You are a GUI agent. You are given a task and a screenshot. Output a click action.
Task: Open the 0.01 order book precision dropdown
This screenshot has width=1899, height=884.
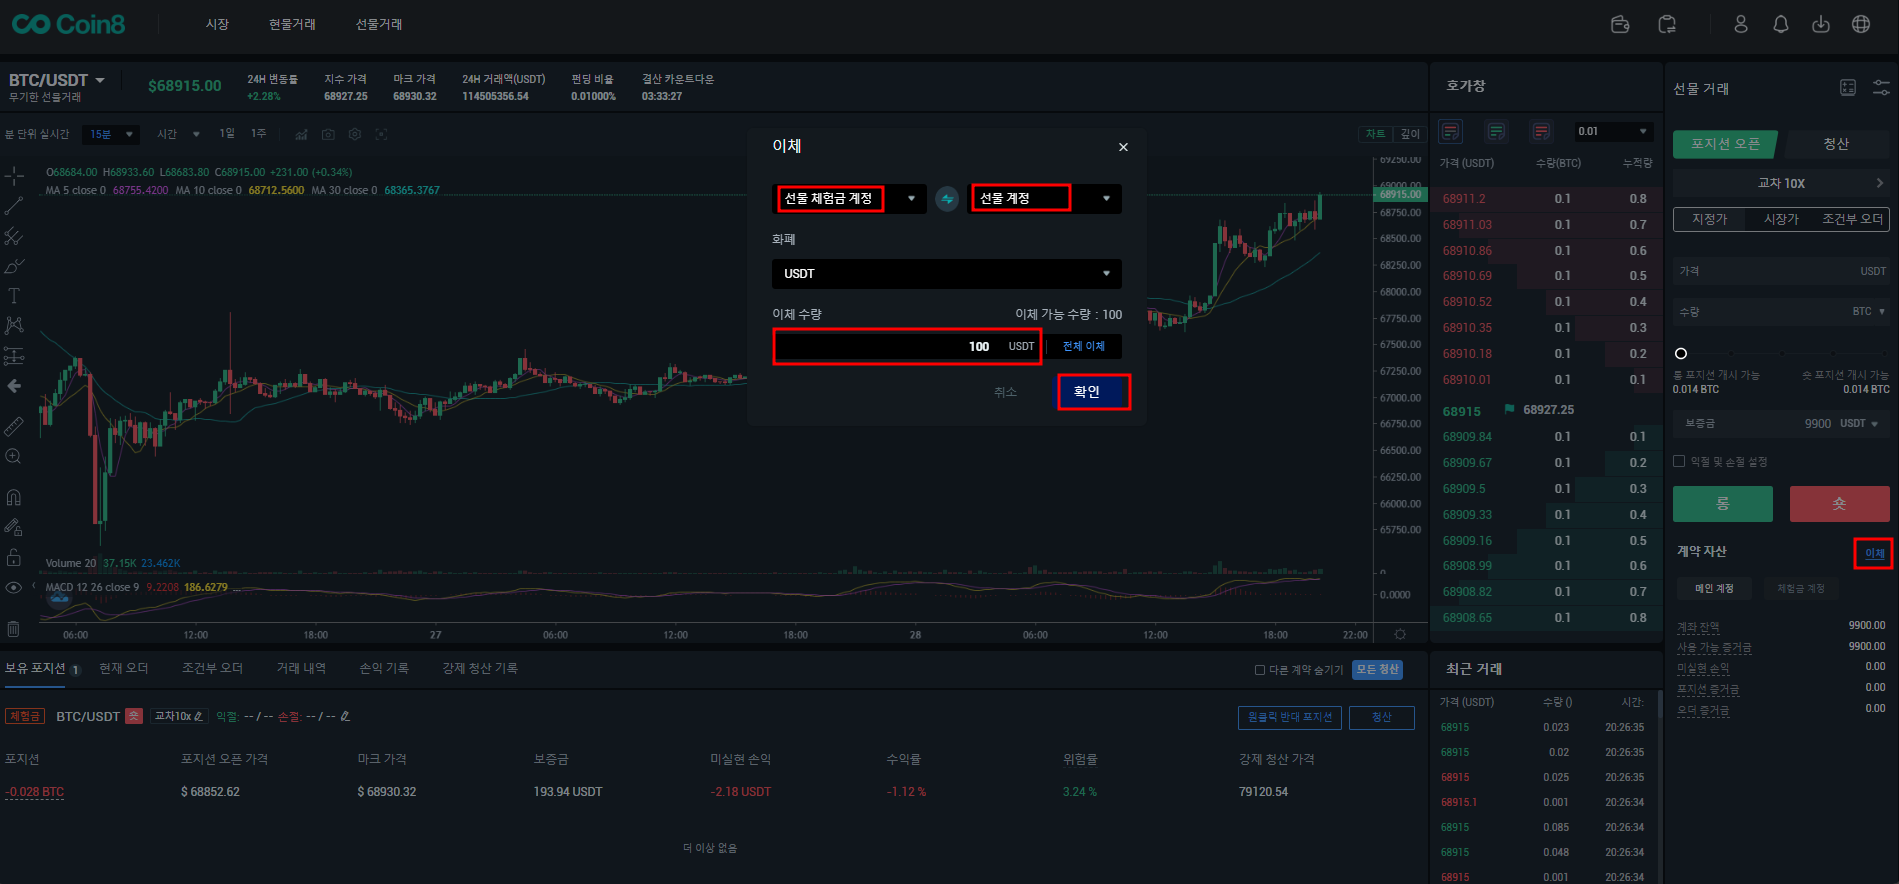[x=1612, y=132]
